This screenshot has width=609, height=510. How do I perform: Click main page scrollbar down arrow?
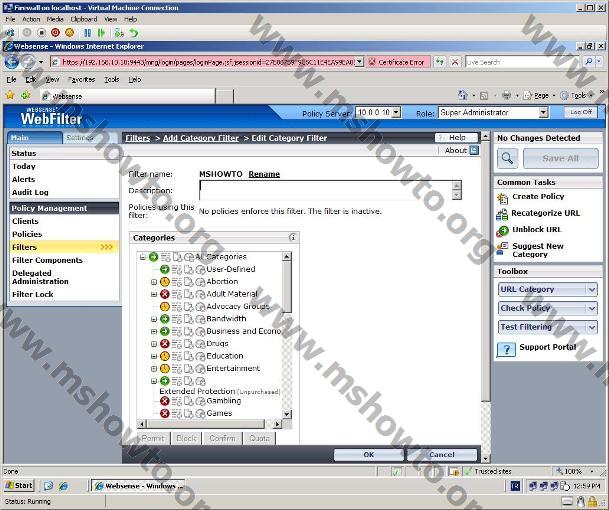485,459
